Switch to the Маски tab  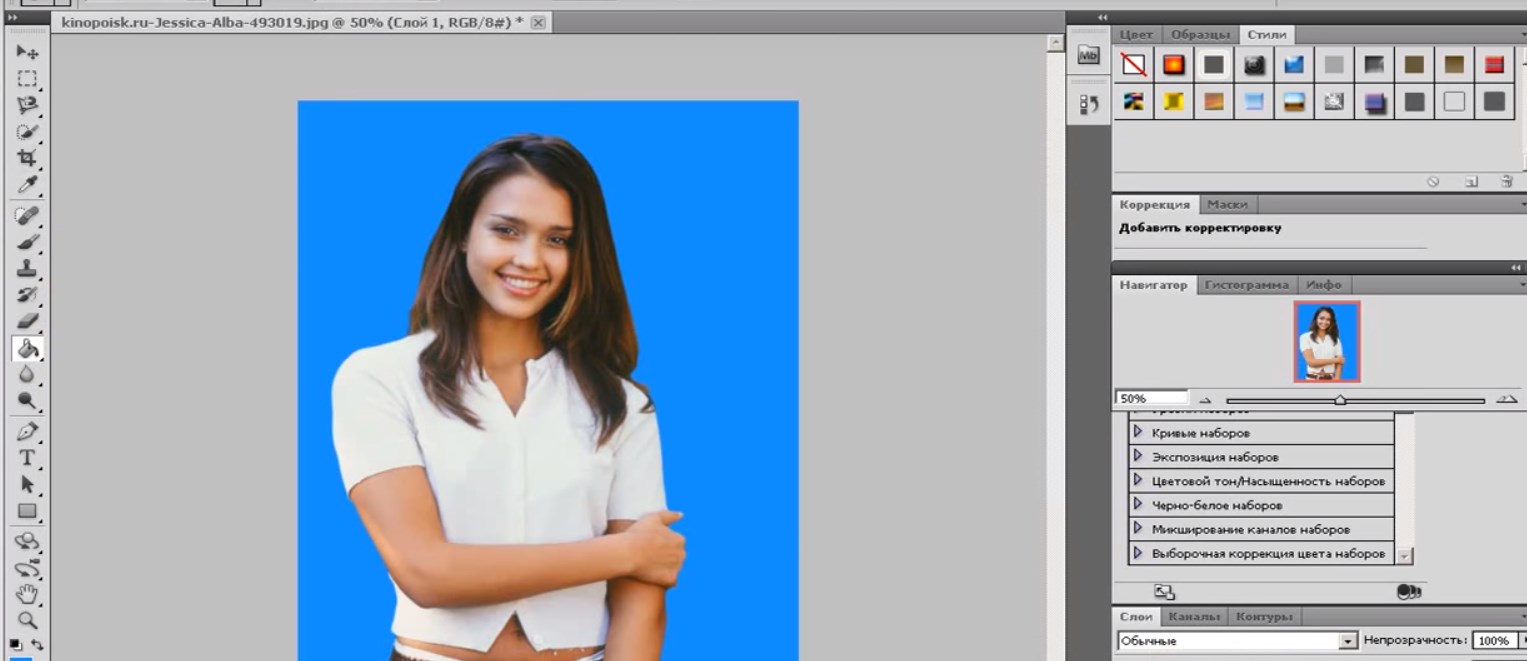[1227, 204]
